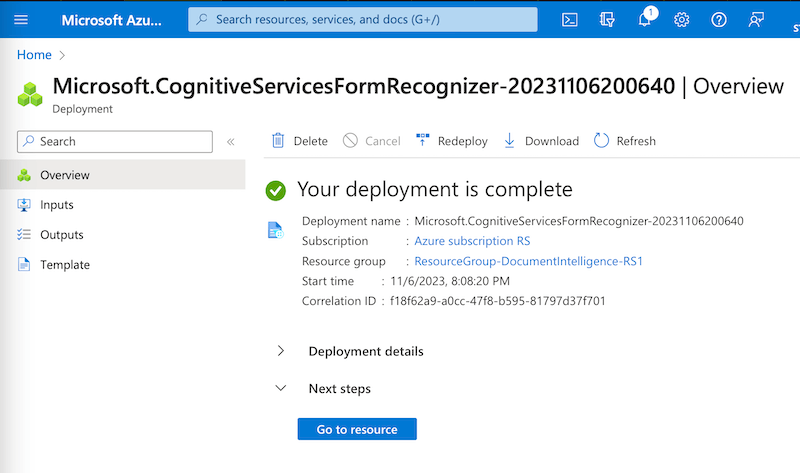
Task: Click the Go to resource button
Action: tap(357, 429)
